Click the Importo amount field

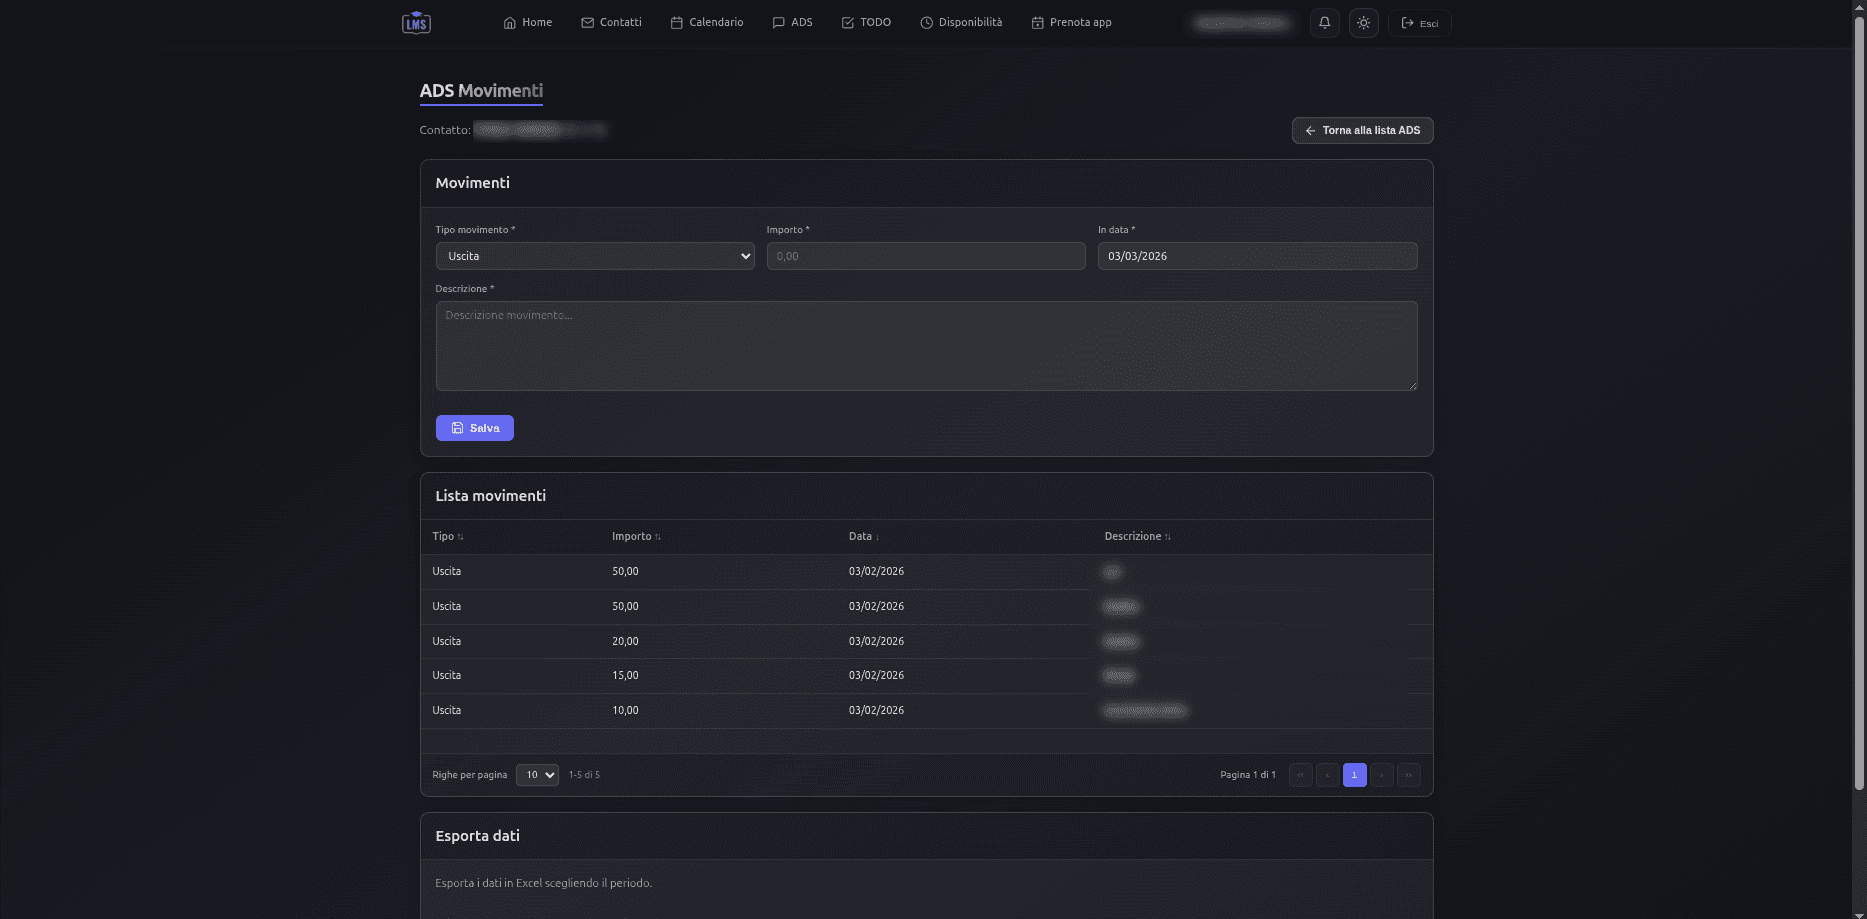[x=925, y=256]
